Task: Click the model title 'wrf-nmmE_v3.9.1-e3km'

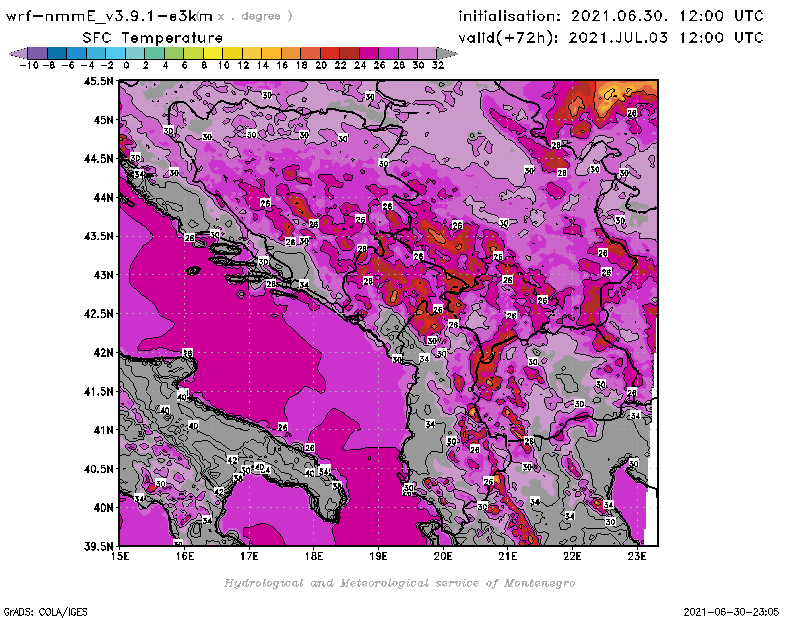Action: 109,16
